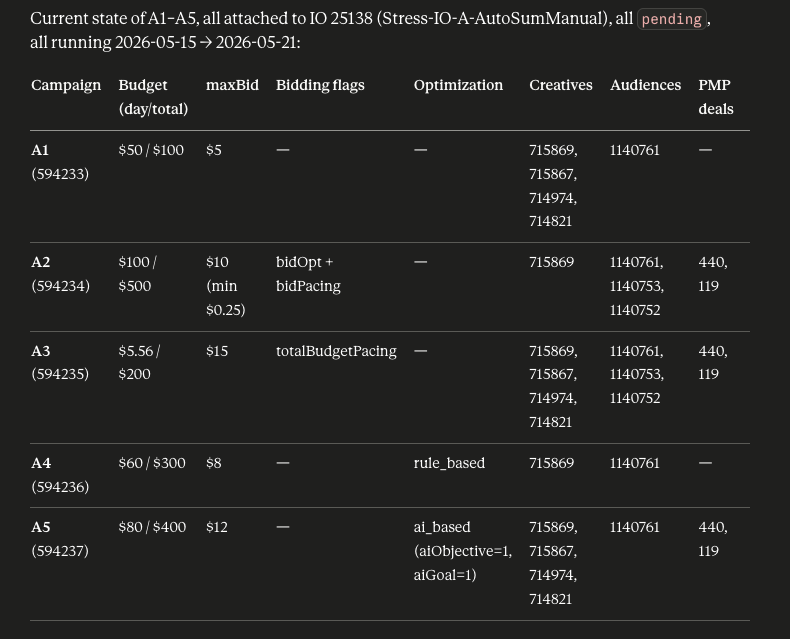Click maxBid value '$12' for A5

click(217, 527)
